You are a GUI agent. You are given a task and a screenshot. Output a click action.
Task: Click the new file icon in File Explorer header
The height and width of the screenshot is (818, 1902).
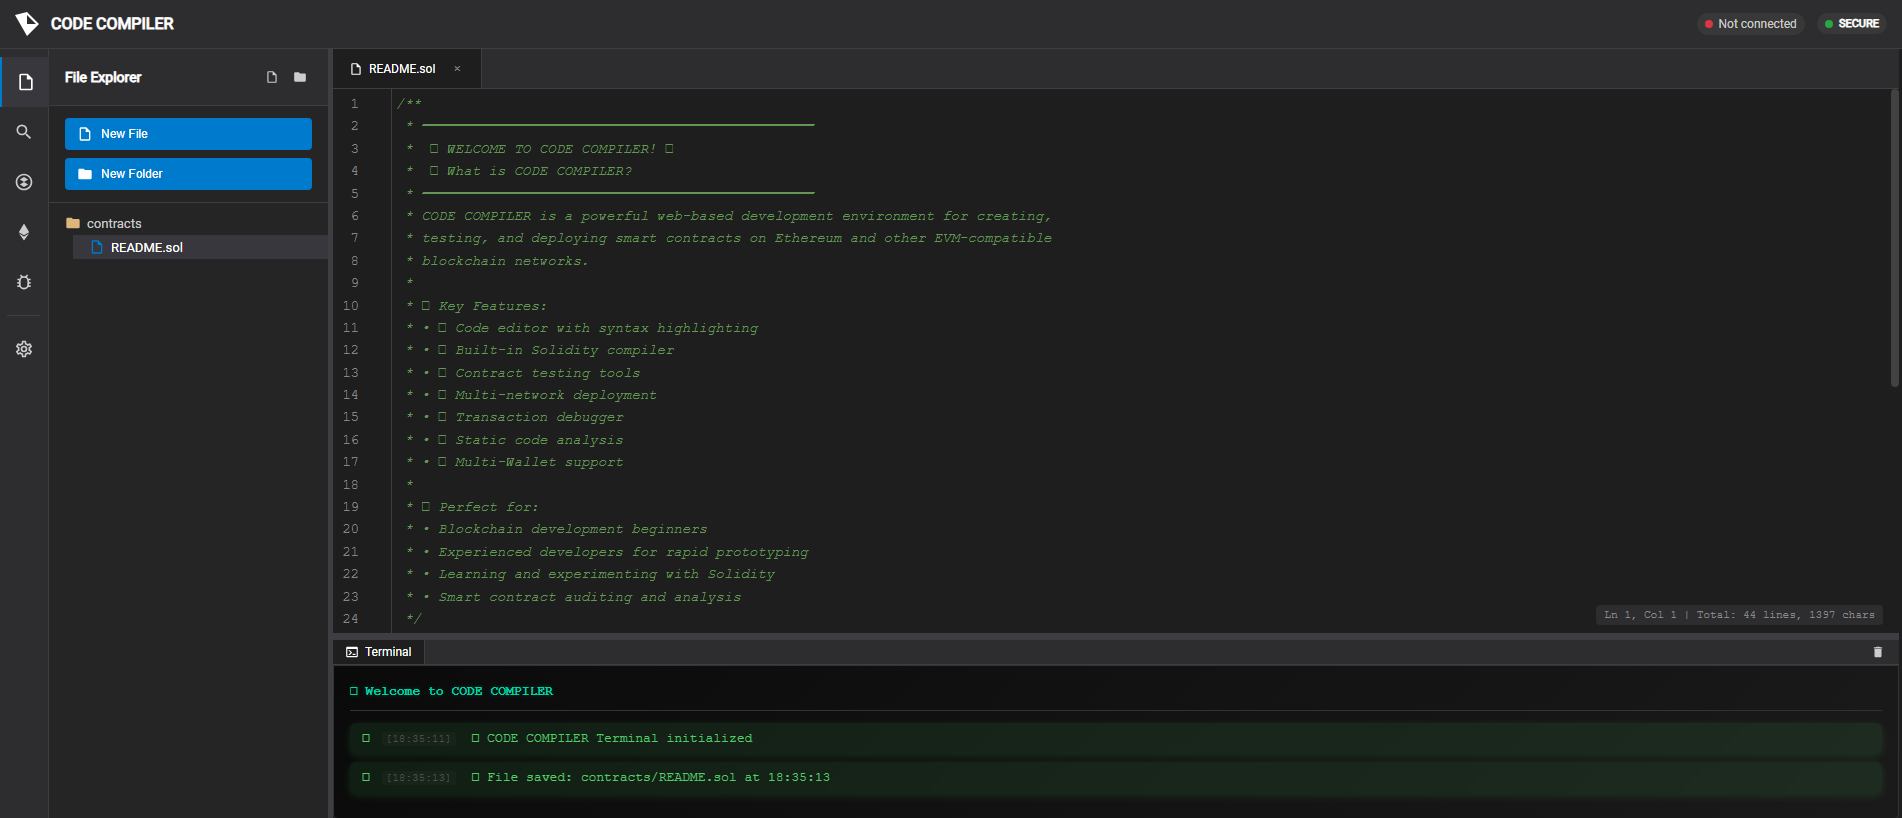click(272, 77)
